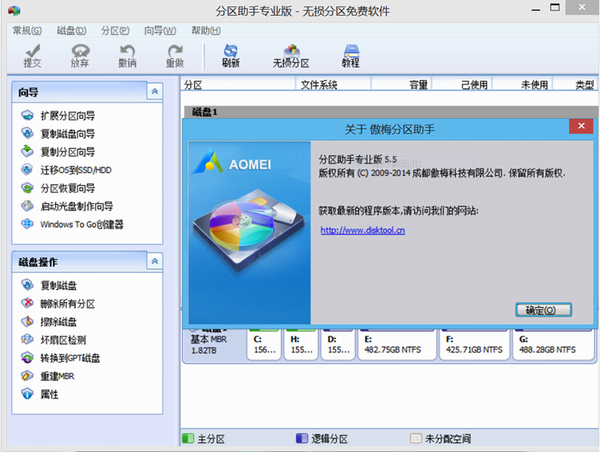Click the app logo in title bar
The image size is (600, 452).
(14, 10)
